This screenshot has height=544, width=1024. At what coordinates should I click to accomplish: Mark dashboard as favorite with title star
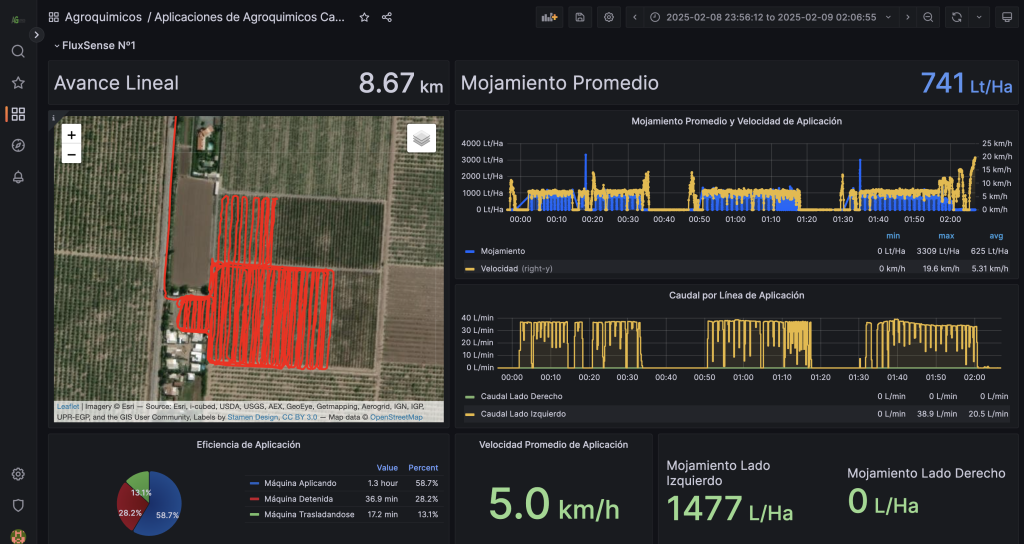[364, 17]
